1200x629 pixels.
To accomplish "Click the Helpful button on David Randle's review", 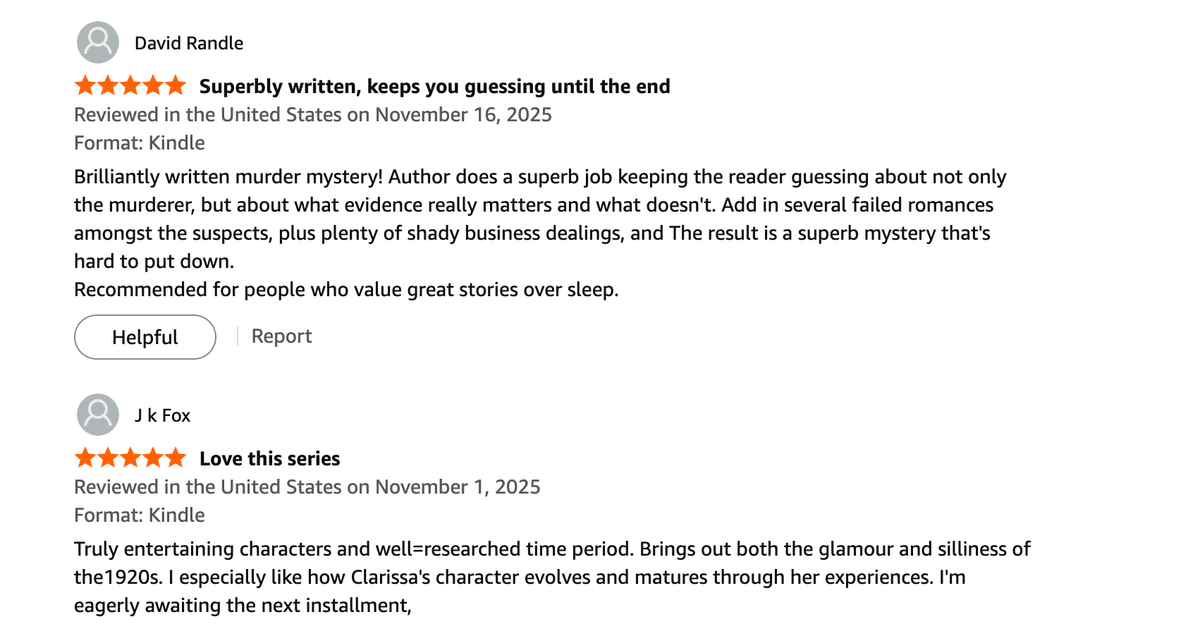I will coord(144,337).
